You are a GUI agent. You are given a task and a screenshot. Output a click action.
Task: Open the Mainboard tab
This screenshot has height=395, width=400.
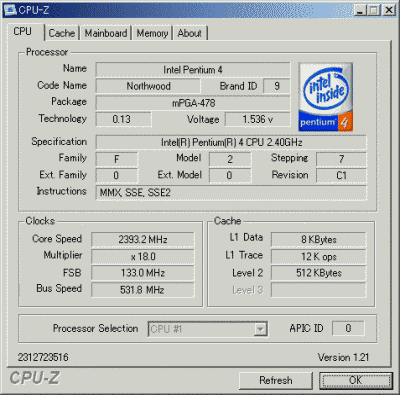(x=106, y=33)
